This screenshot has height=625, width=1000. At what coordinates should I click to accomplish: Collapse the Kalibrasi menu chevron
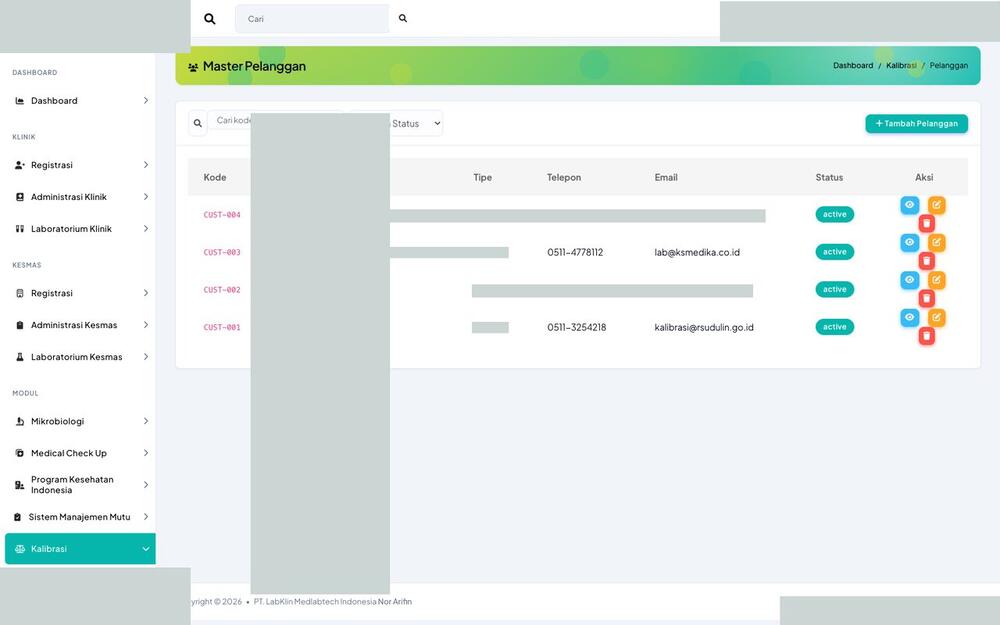click(146, 549)
